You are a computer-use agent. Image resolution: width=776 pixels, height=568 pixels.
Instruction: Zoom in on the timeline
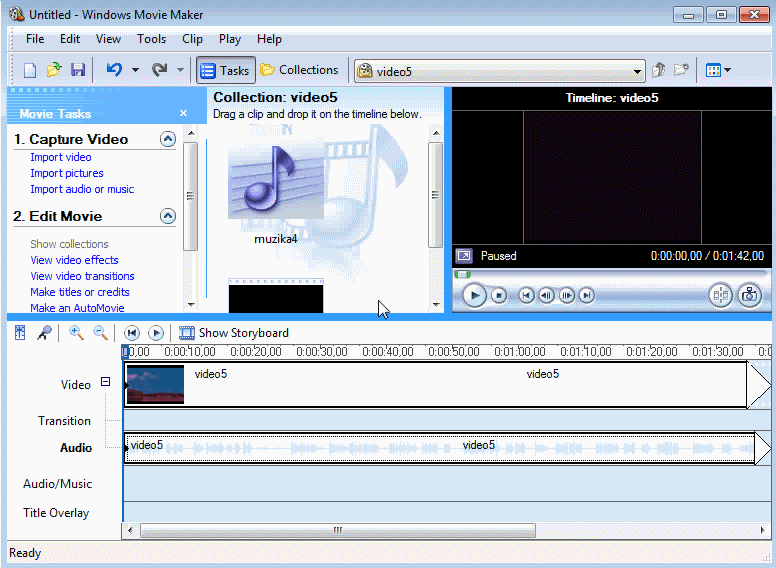(76, 333)
